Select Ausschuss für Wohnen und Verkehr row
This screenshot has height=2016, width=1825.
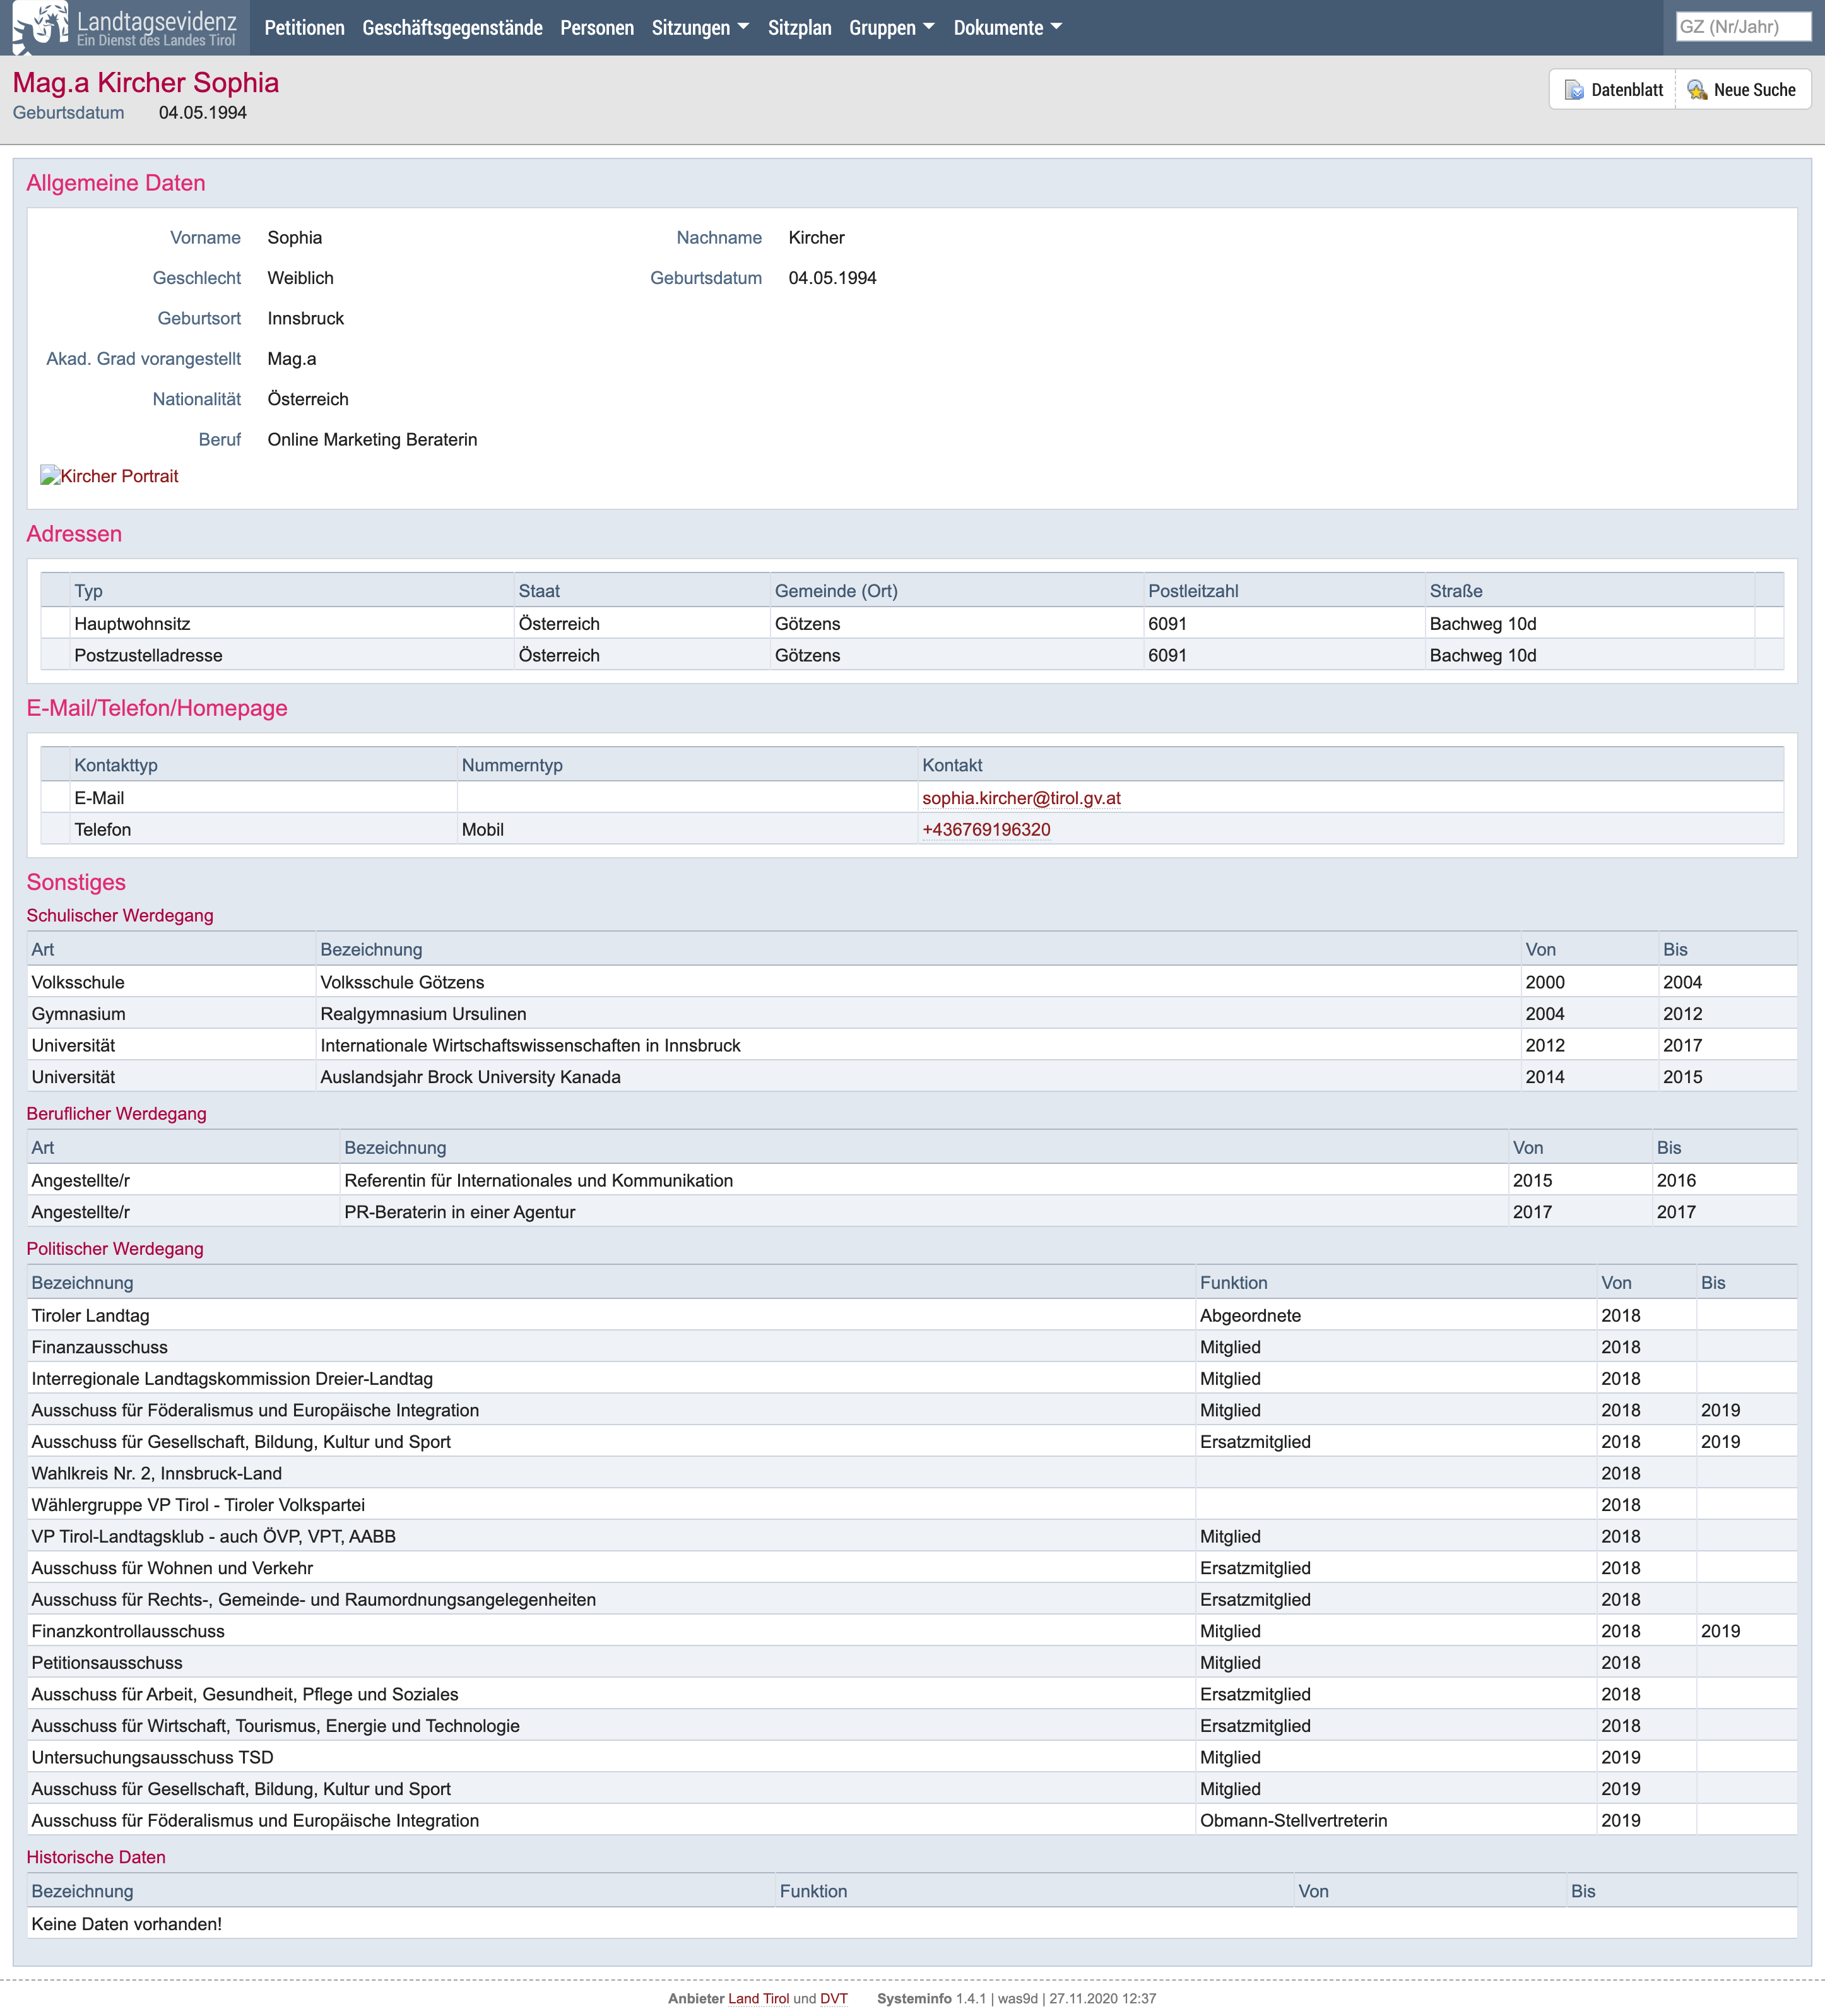click(912, 1568)
